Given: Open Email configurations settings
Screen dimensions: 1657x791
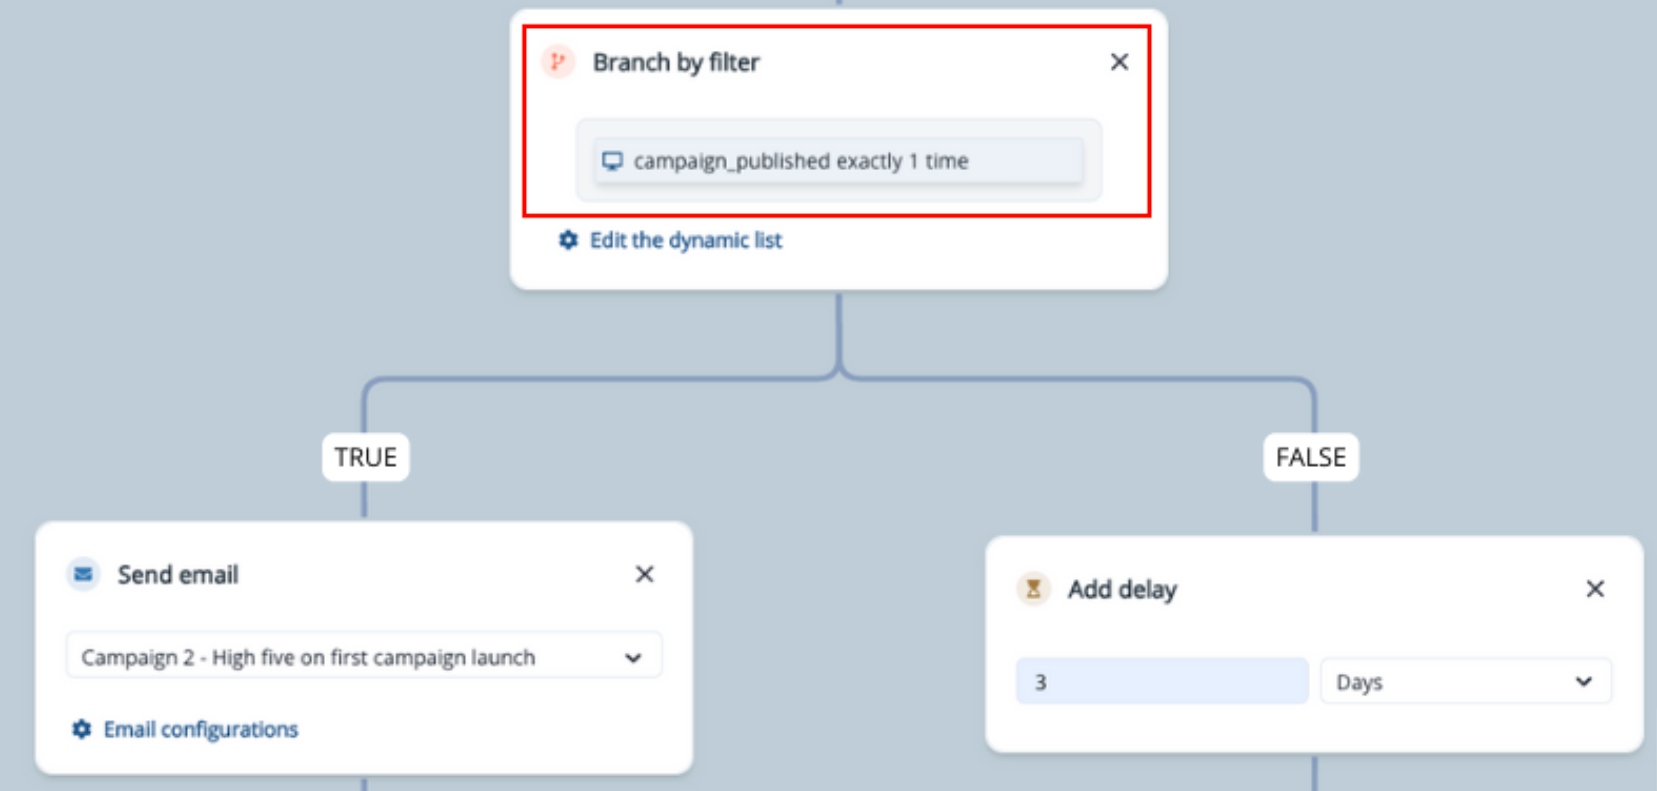Looking at the screenshot, I should [x=200, y=729].
